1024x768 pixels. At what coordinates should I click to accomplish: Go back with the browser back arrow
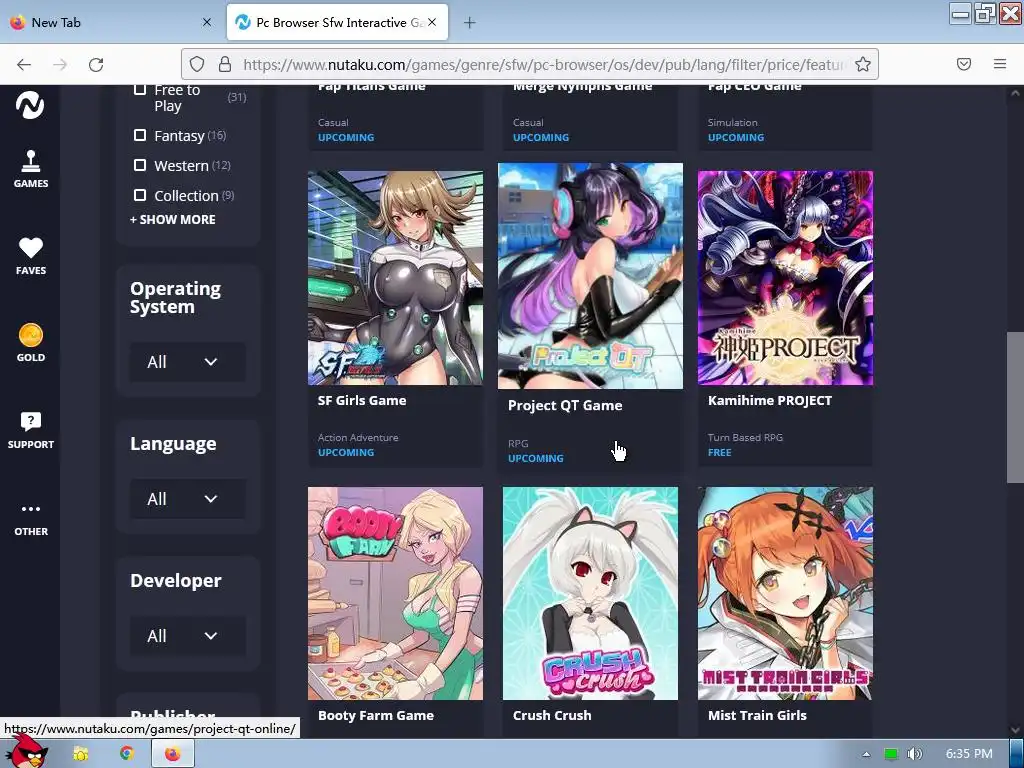click(24, 64)
